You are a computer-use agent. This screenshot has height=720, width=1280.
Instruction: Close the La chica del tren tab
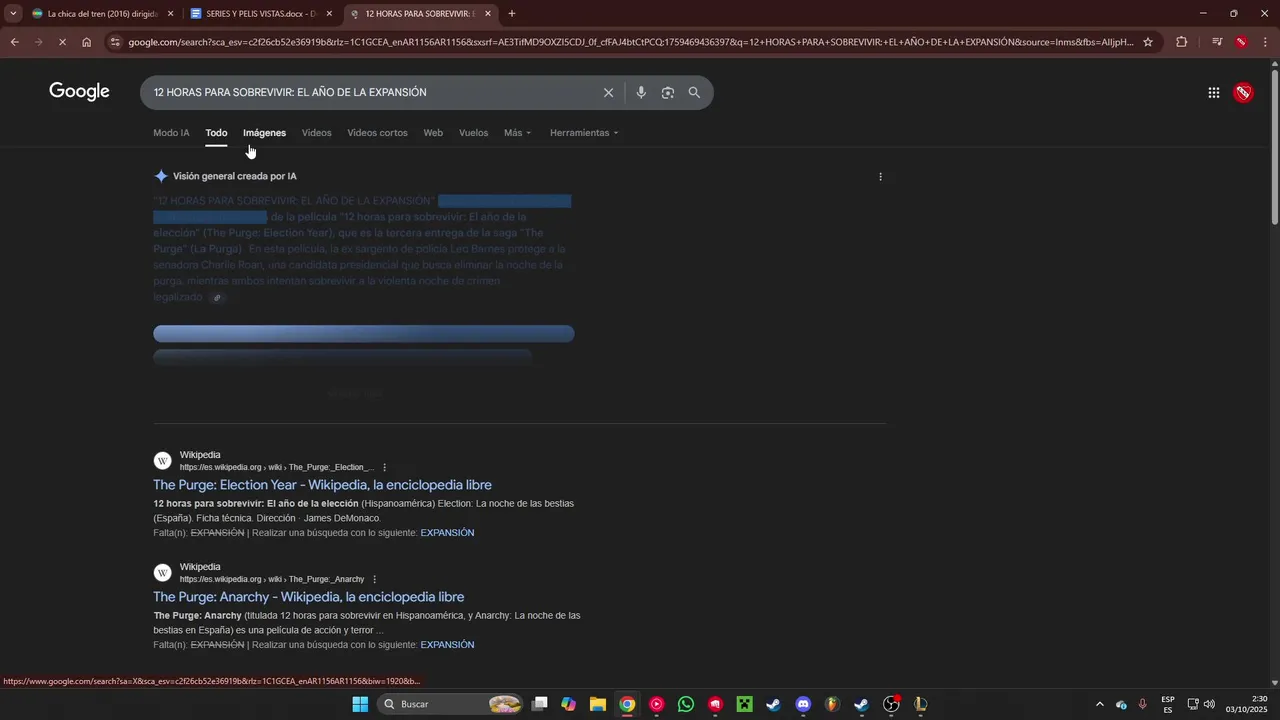pyautogui.click(x=170, y=14)
